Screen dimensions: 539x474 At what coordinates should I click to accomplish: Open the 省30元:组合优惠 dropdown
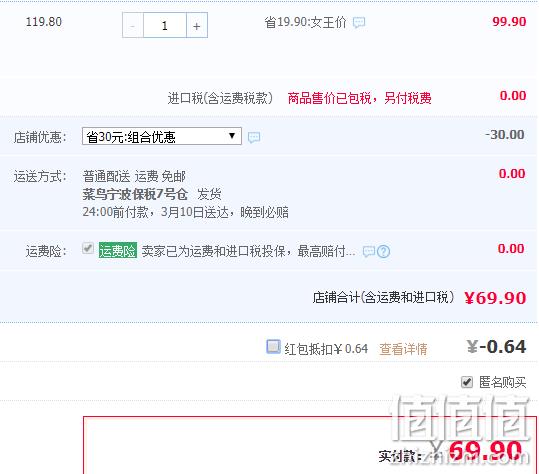(162, 136)
